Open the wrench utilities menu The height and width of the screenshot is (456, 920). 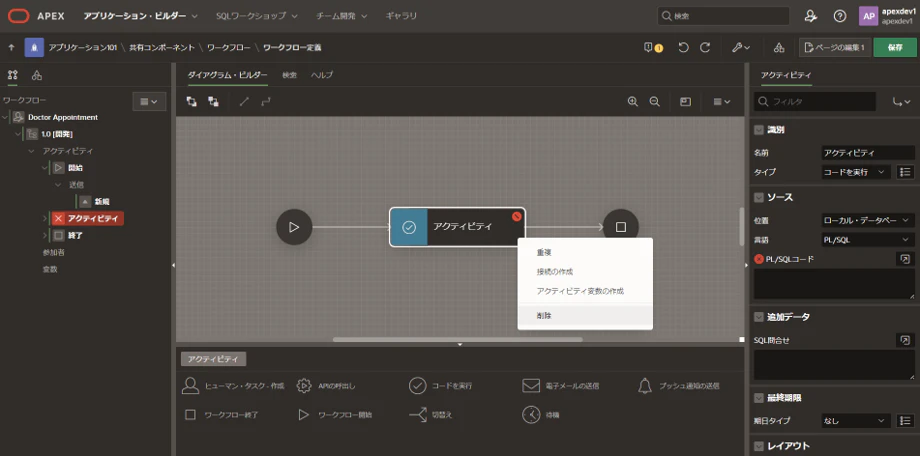(x=742, y=48)
